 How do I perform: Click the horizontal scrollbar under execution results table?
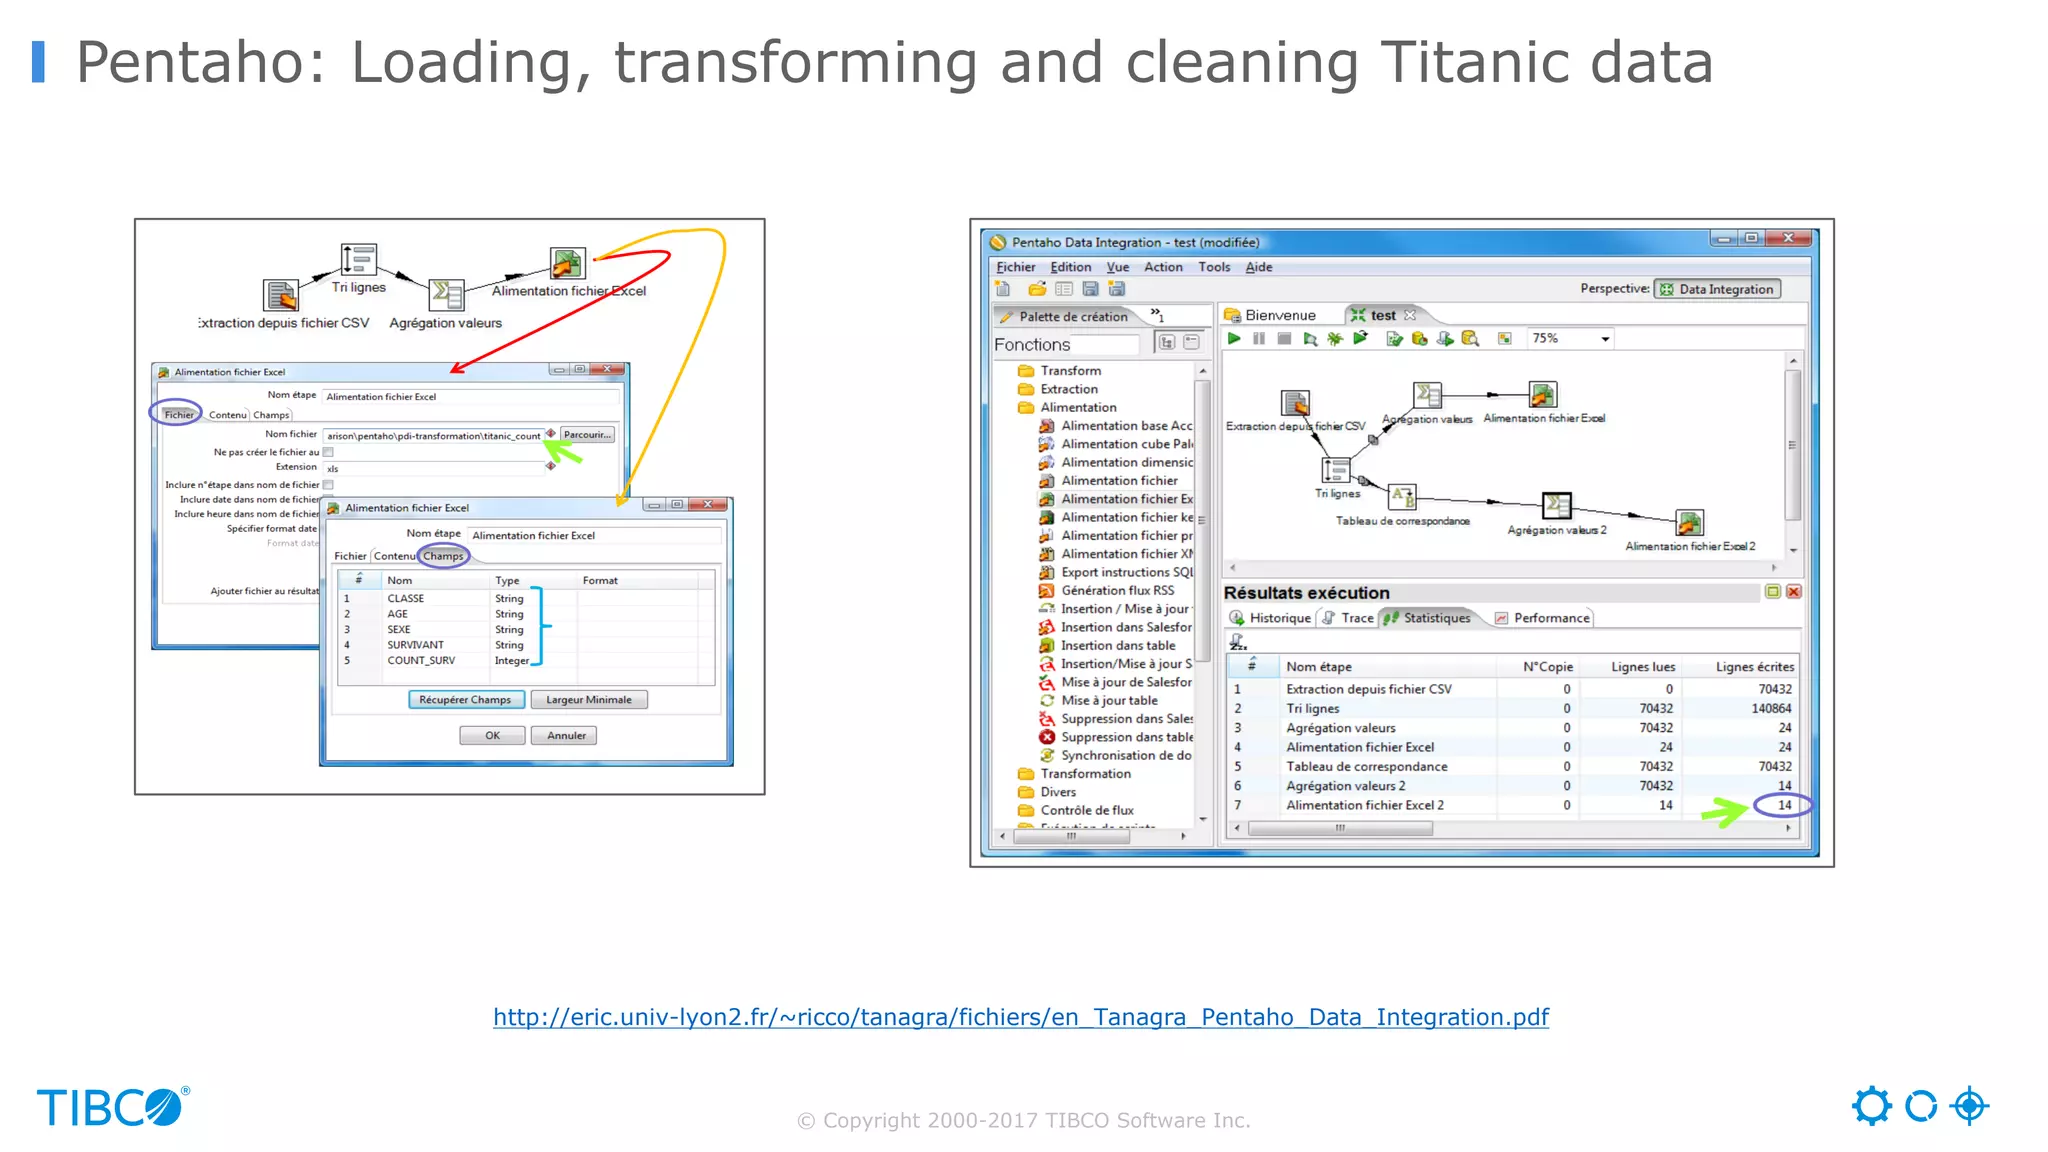[1340, 828]
